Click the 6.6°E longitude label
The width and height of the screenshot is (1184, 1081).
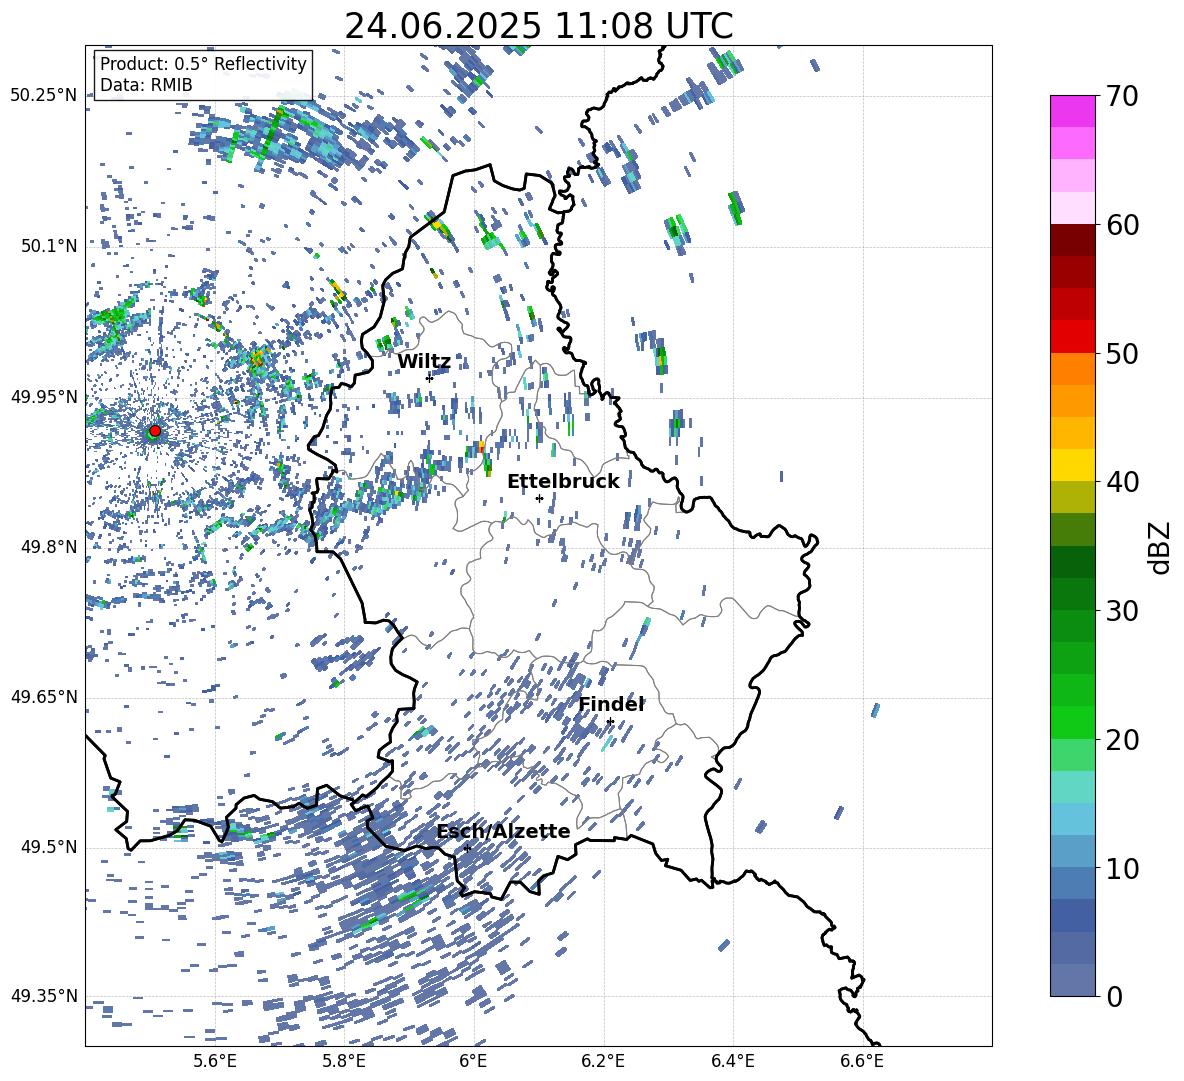pos(862,1061)
